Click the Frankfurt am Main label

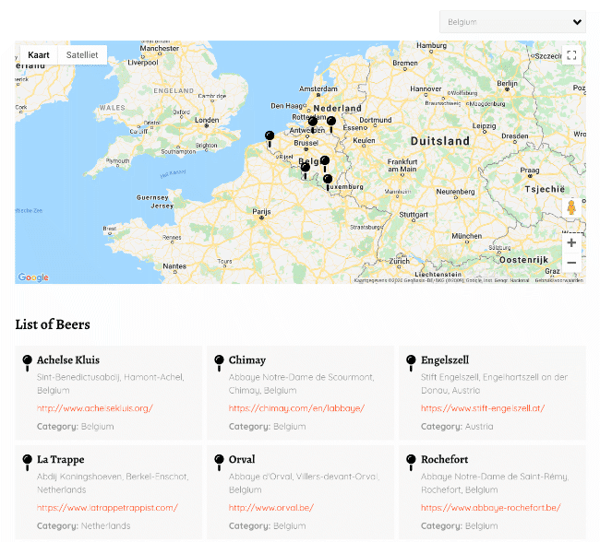[x=402, y=165]
